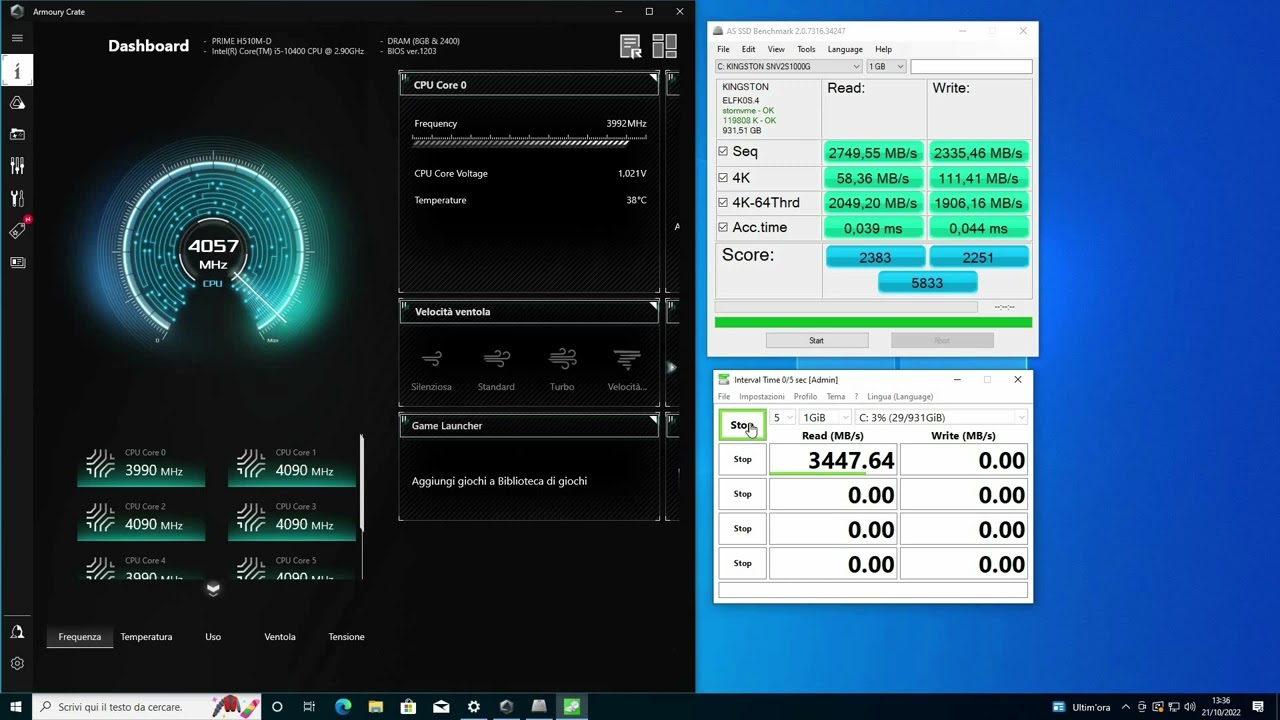Click the large Stop button beside test count

[742, 425]
